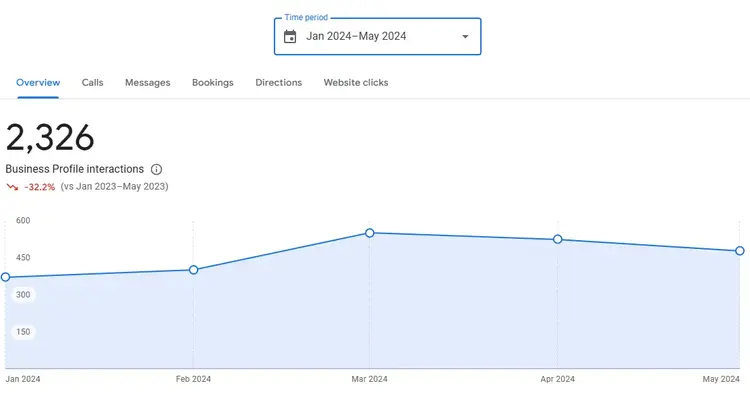Click the "Mar 2024" x-axis label
This screenshot has height=394, width=750.
click(370, 379)
